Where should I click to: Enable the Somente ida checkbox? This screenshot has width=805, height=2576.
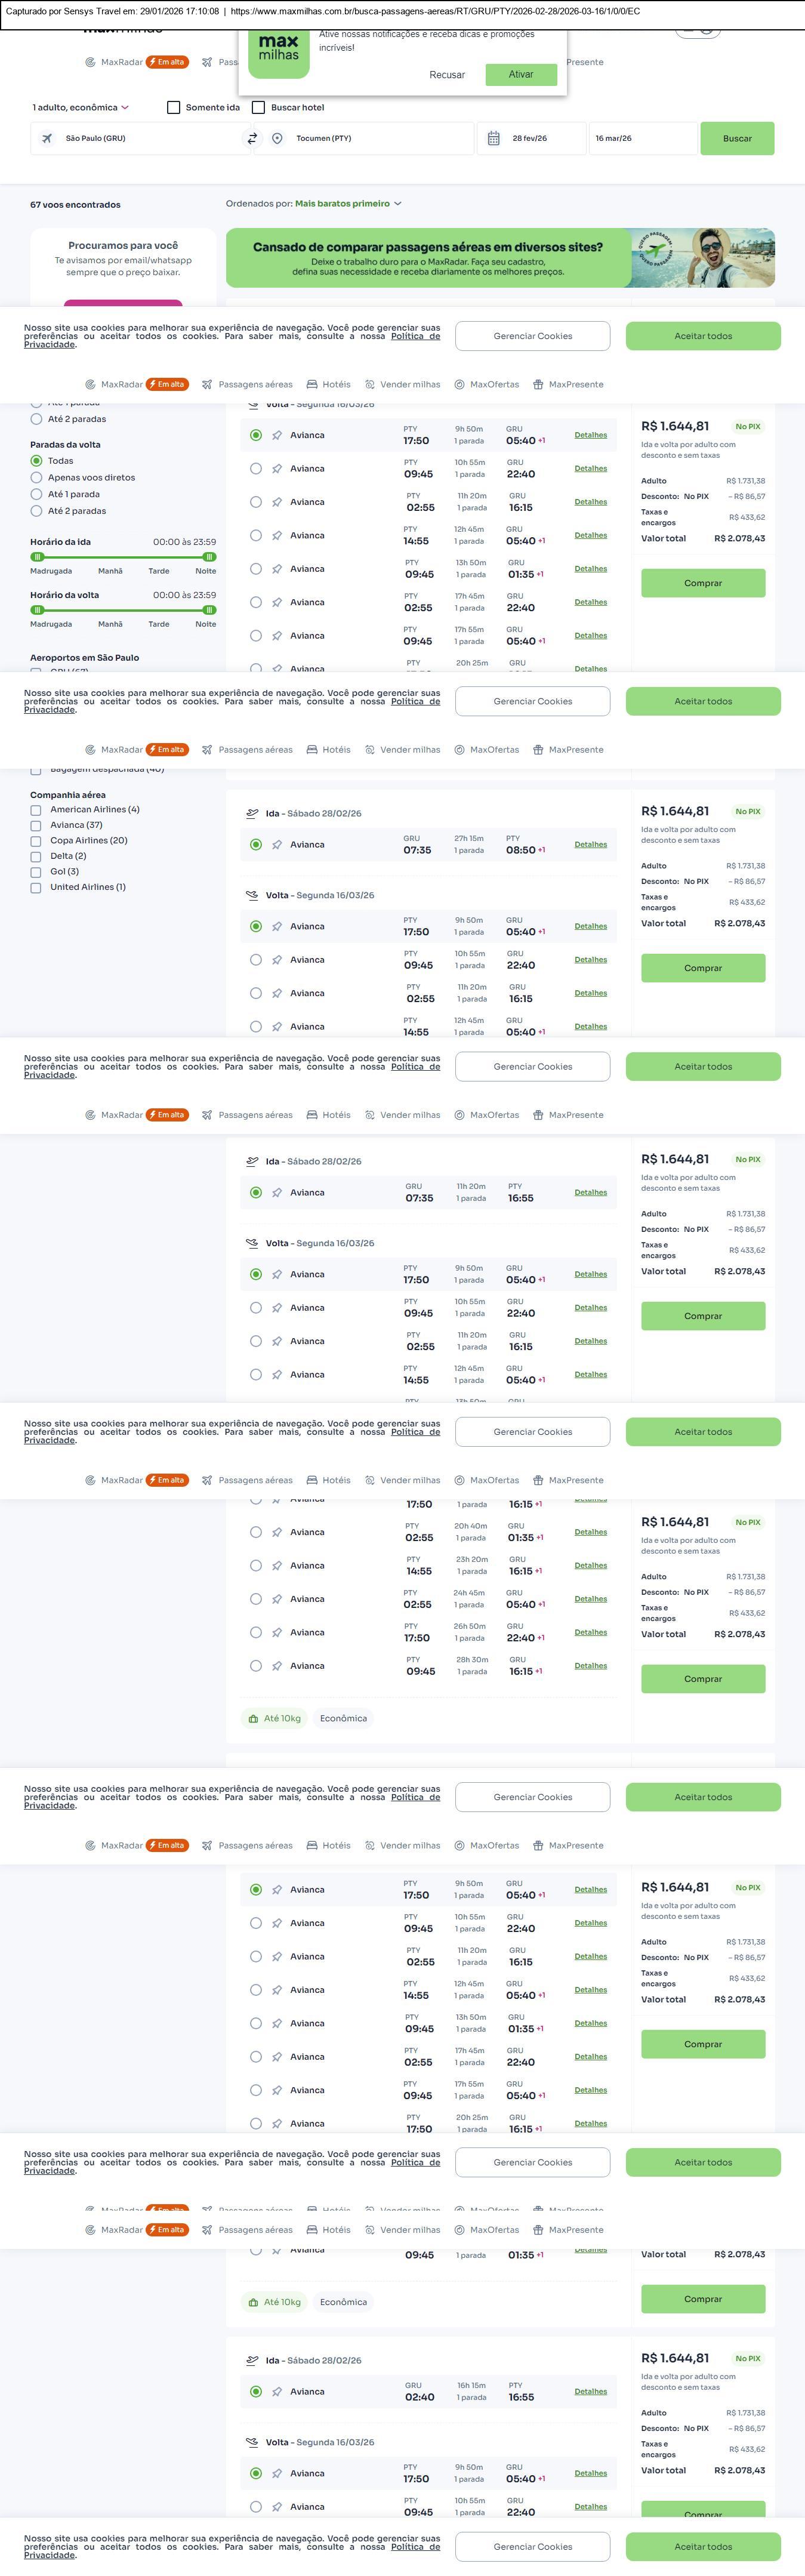tap(174, 108)
